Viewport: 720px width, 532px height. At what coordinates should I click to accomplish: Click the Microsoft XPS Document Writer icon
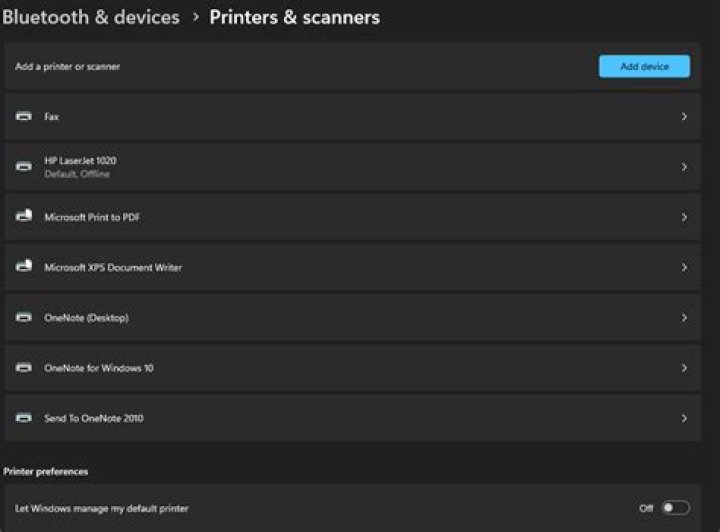pos(24,266)
